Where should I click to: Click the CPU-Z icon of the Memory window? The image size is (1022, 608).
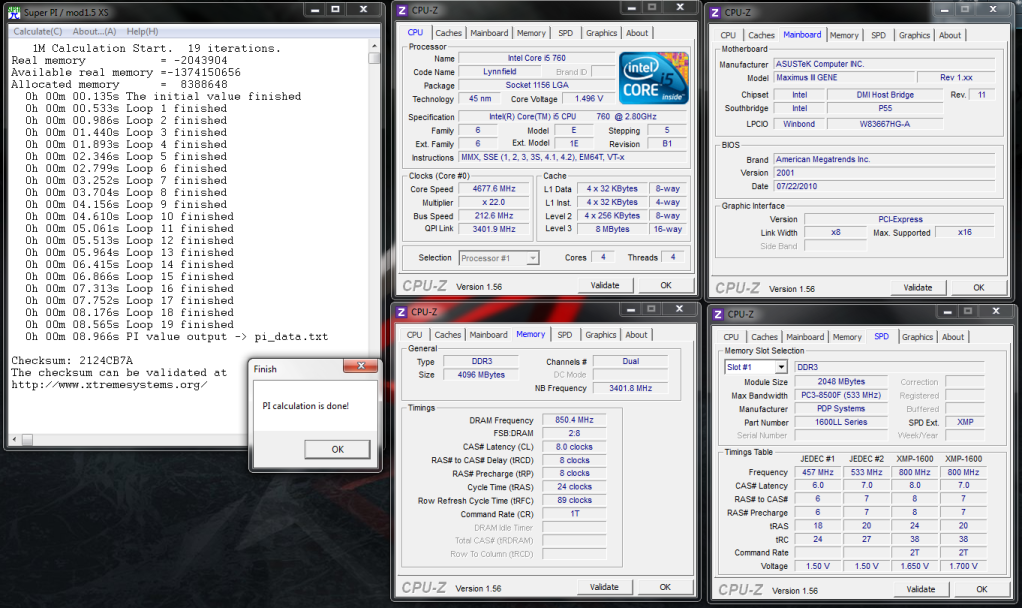coord(402,312)
